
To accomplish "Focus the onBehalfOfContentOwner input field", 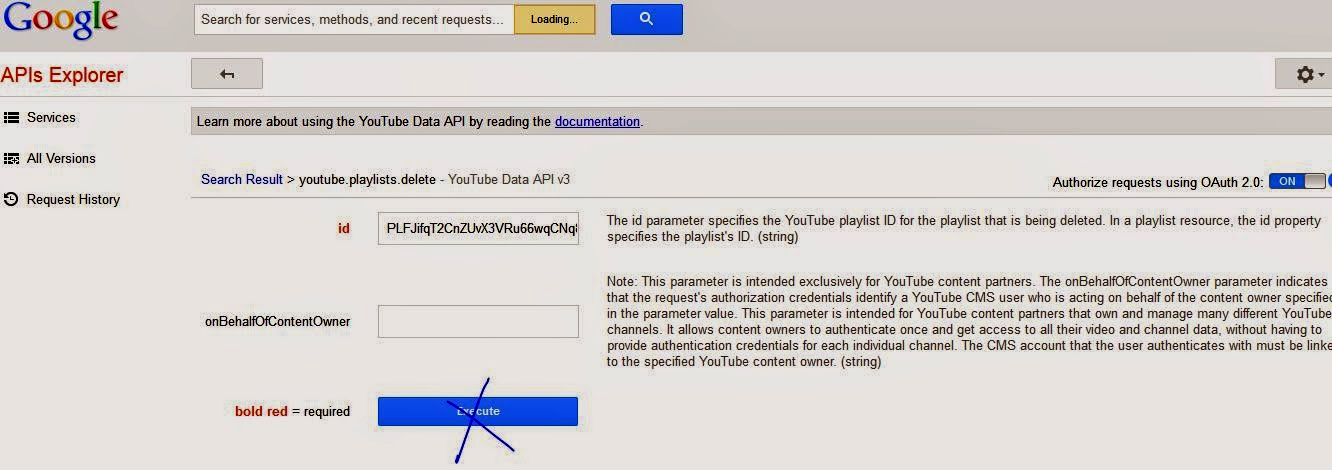I will click(x=478, y=321).
